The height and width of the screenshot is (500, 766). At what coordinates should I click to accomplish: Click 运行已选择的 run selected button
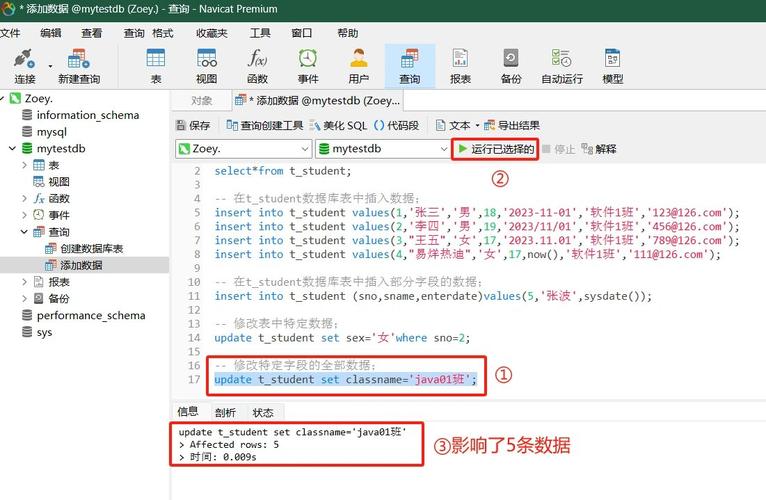click(495, 149)
